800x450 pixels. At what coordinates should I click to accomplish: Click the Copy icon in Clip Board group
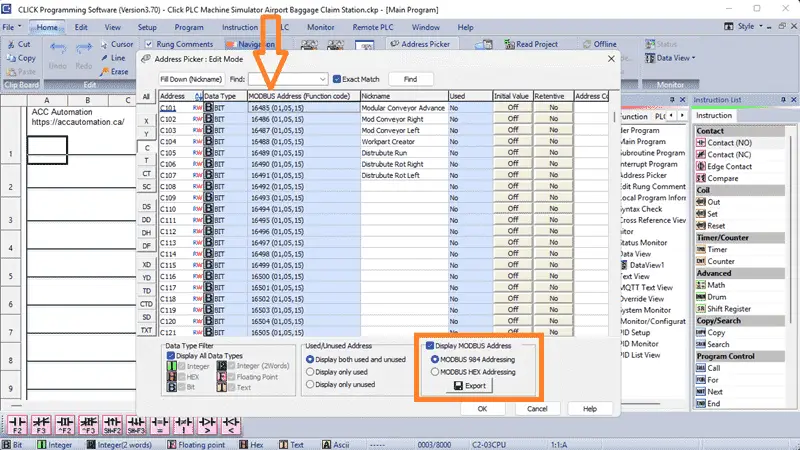pos(11,58)
